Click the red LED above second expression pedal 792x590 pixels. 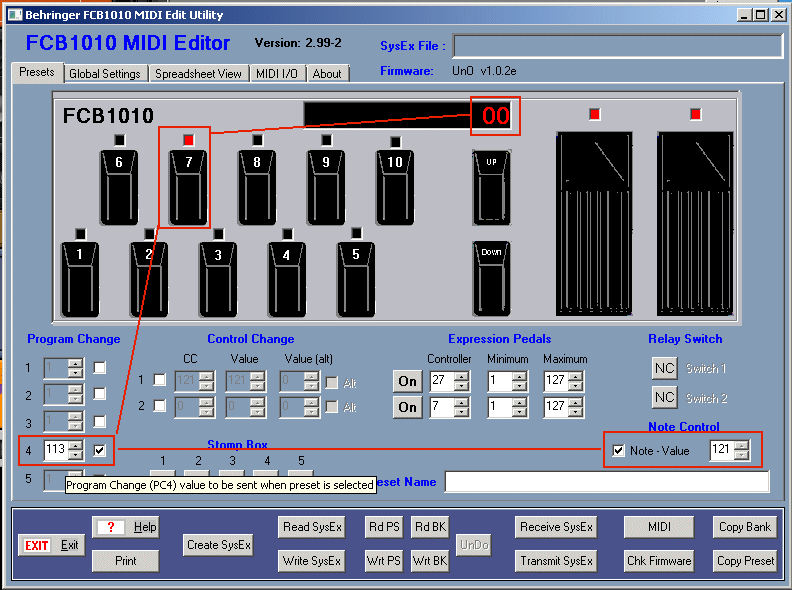tap(696, 114)
